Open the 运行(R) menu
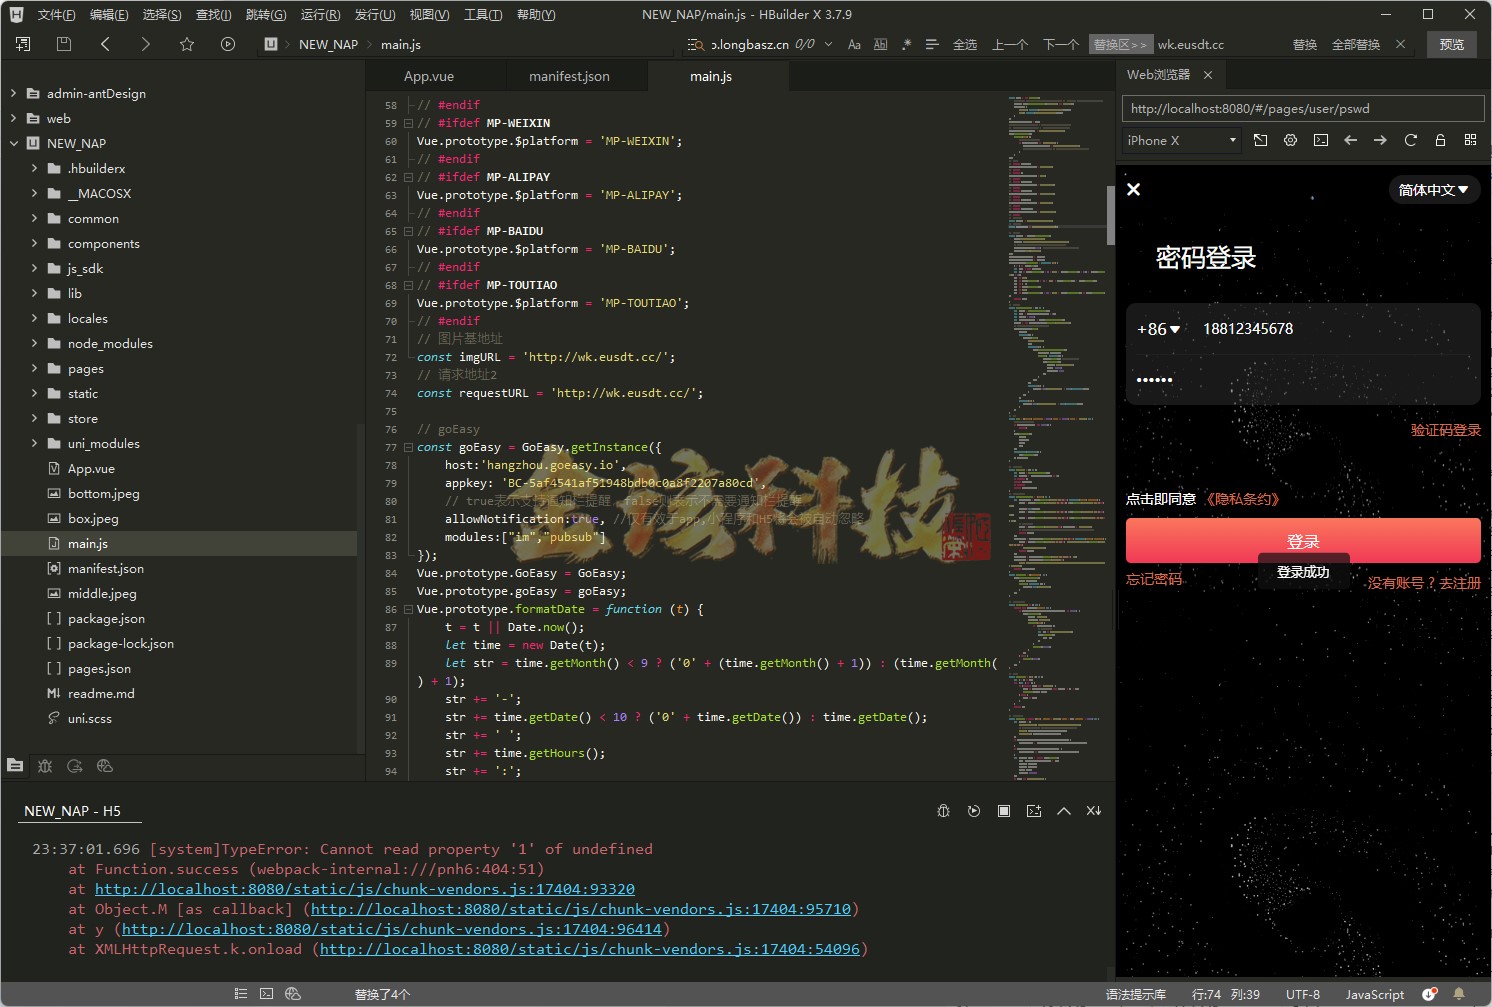1492x1007 pixels. [x=320, y=15]
